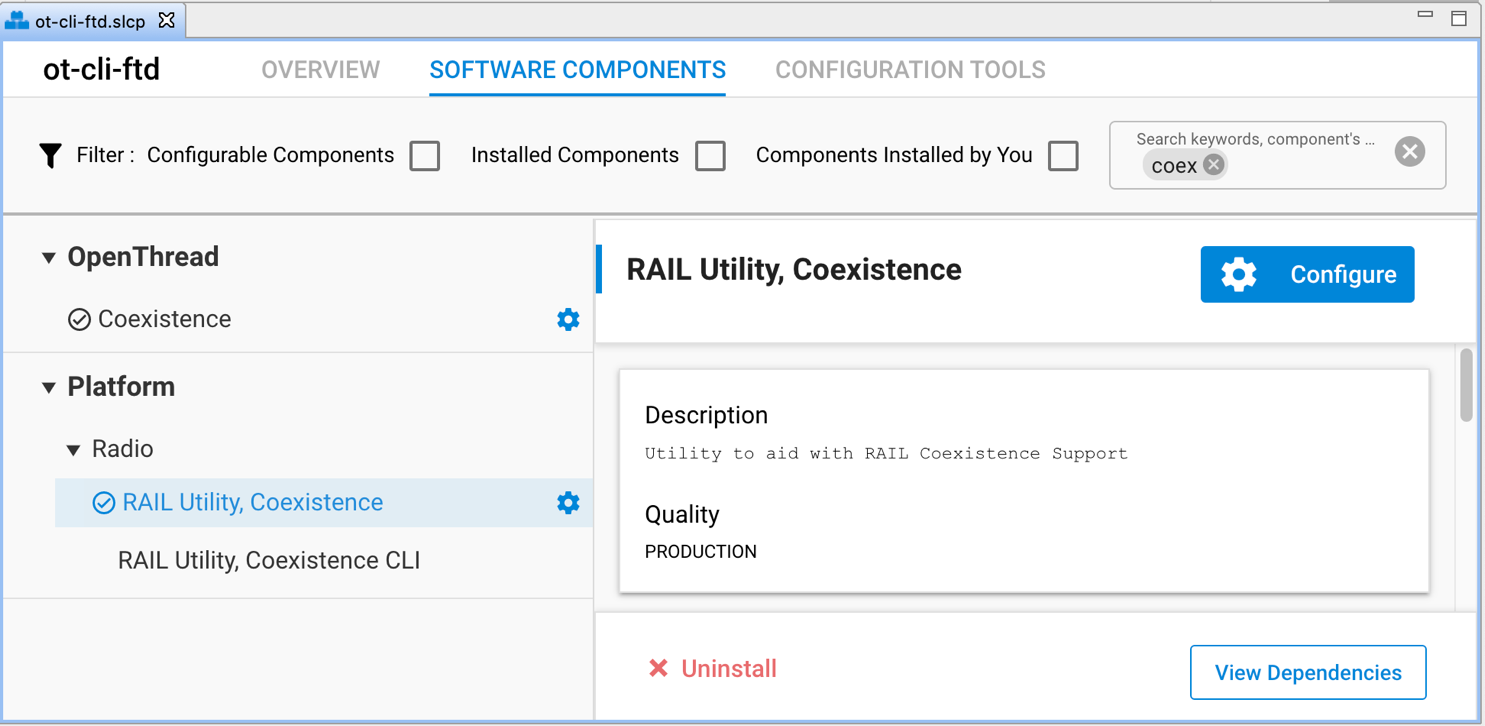Check the Installed Components filter
1485x726 pixels.
point(710,156)
